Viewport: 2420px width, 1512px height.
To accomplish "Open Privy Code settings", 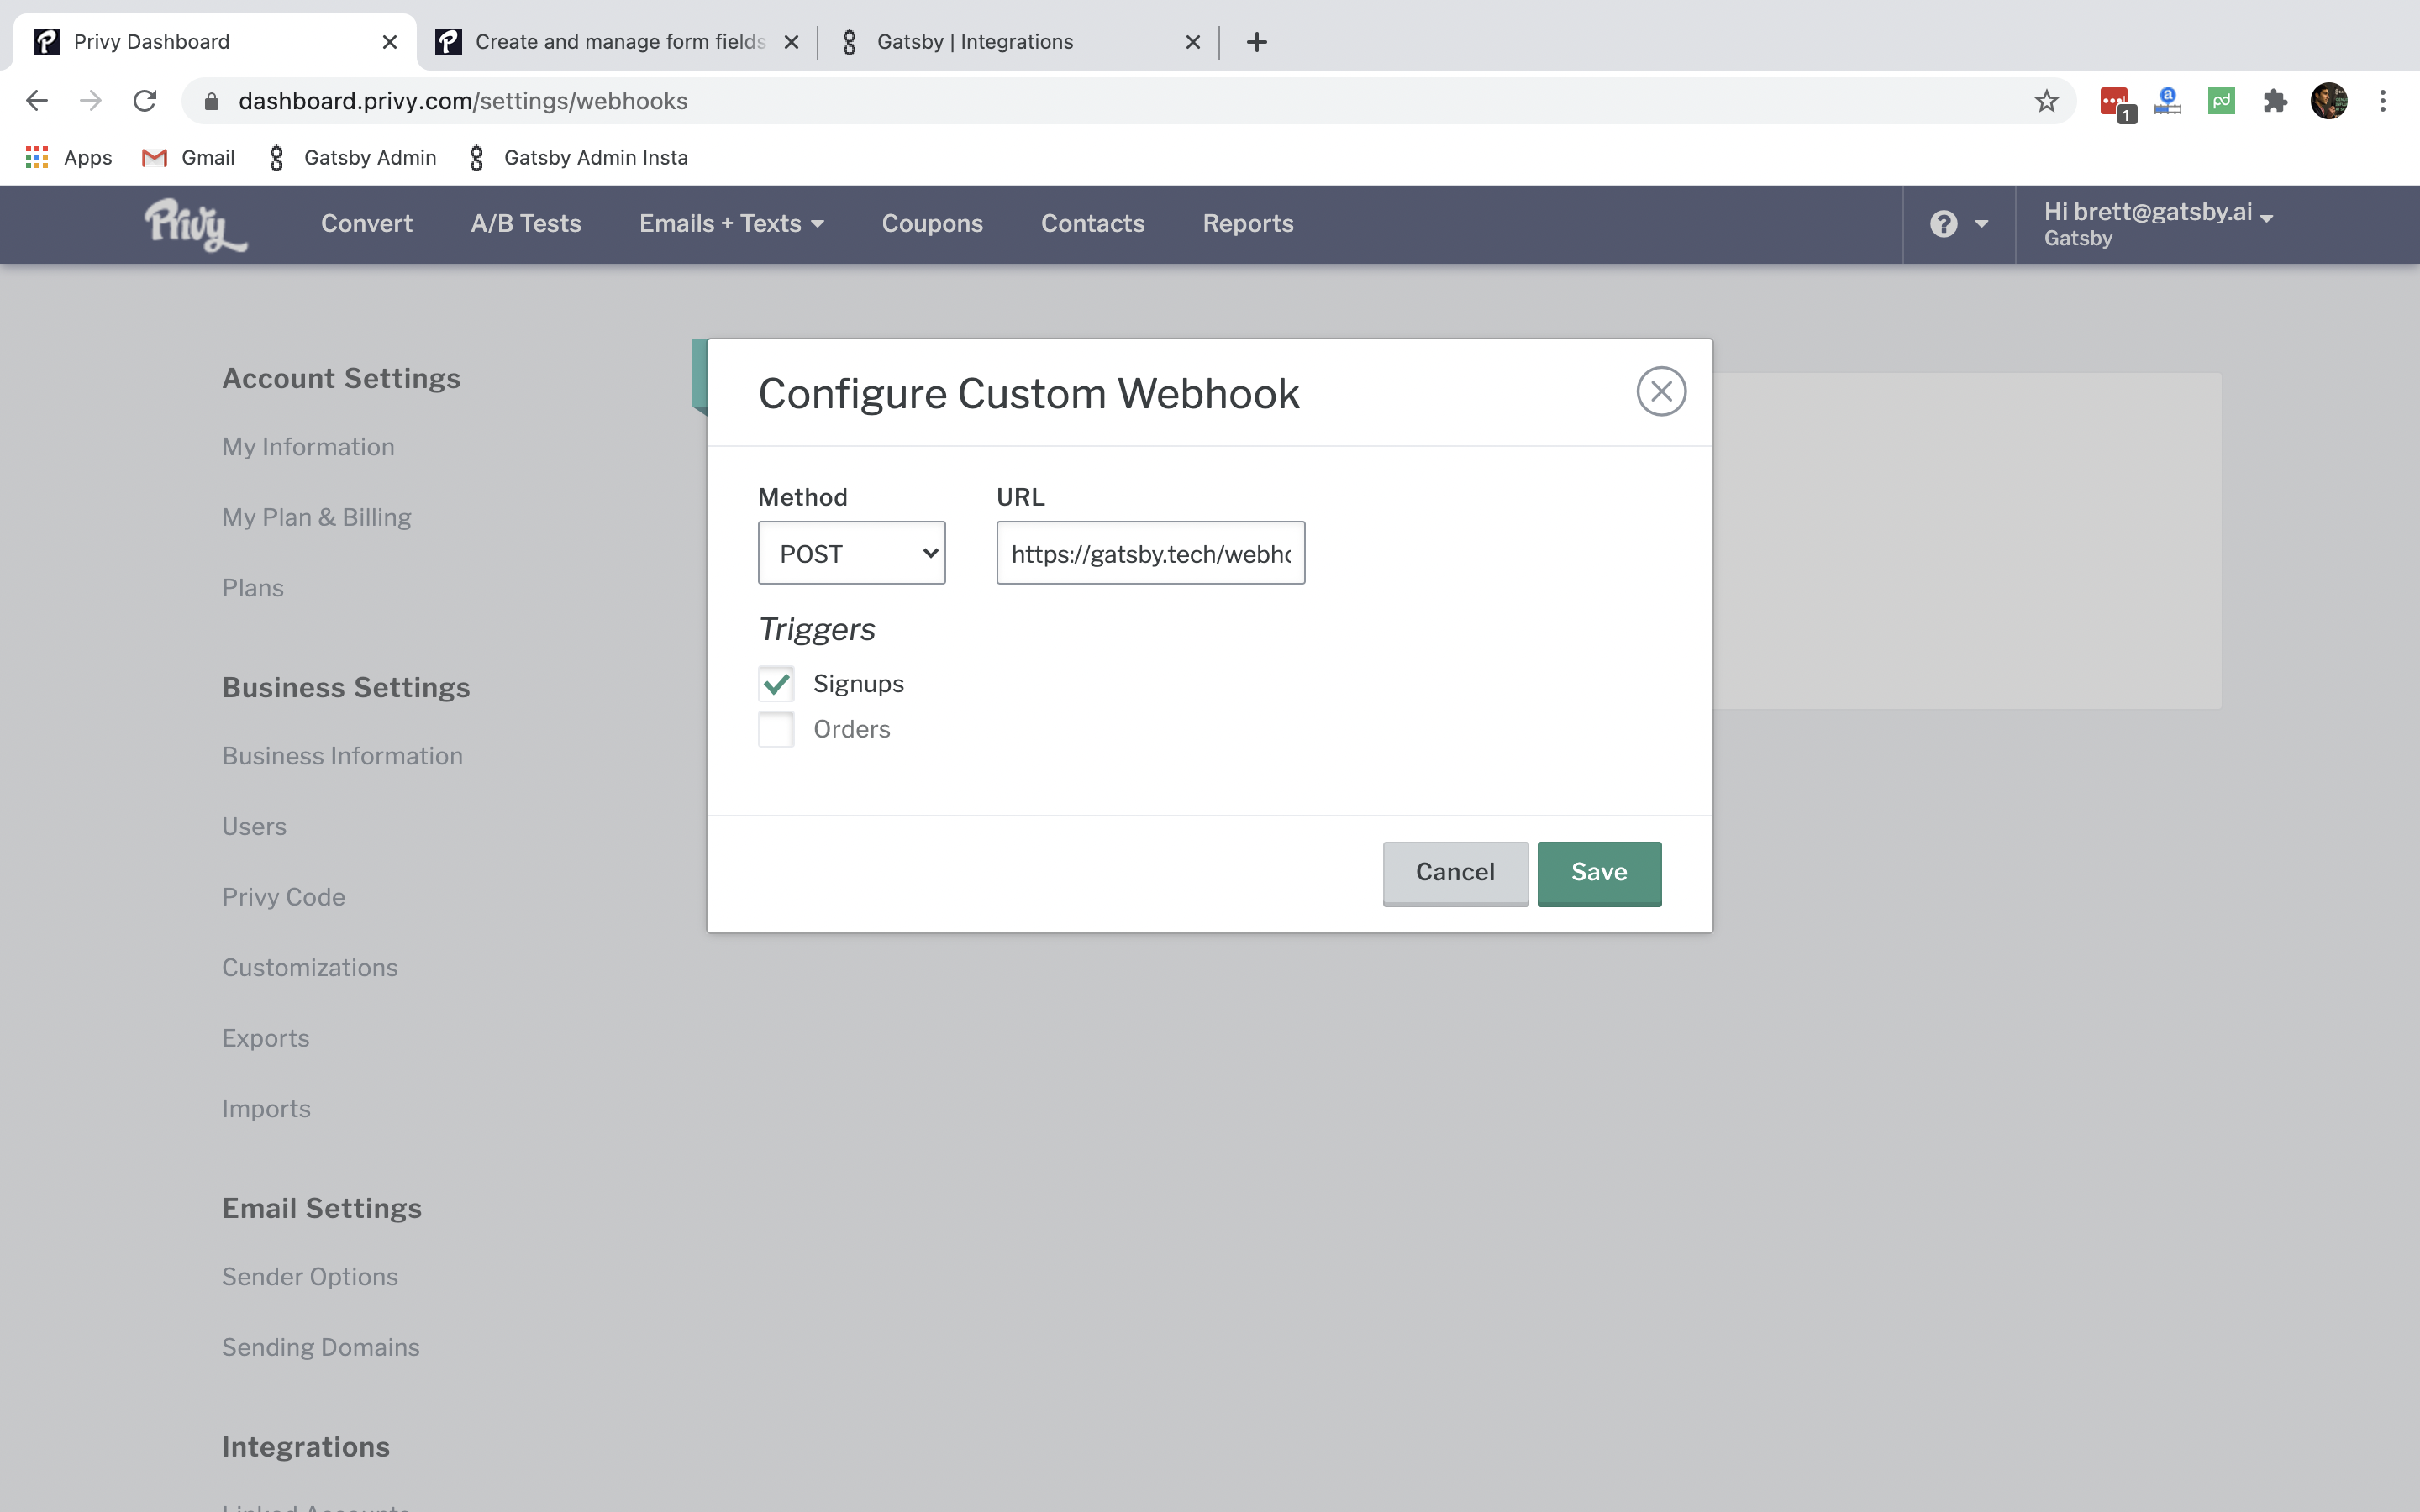I will [x=283, y=897].
